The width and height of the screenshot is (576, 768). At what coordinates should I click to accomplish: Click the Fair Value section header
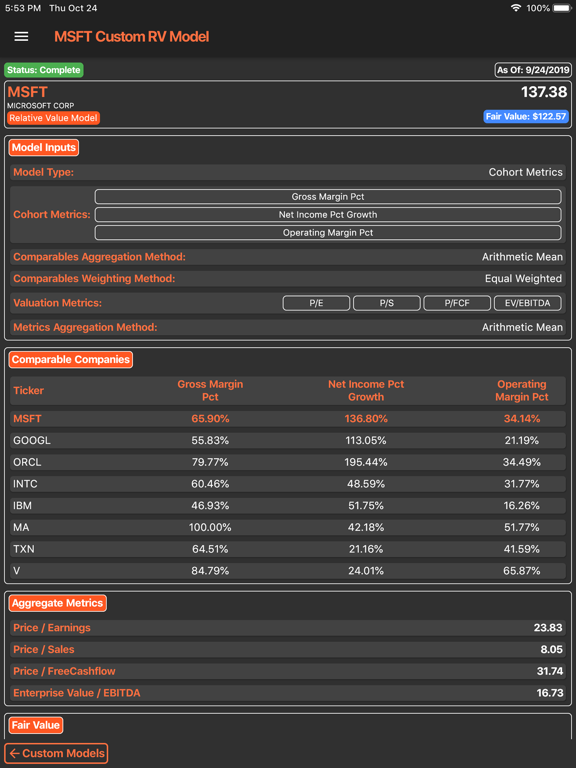36,725
